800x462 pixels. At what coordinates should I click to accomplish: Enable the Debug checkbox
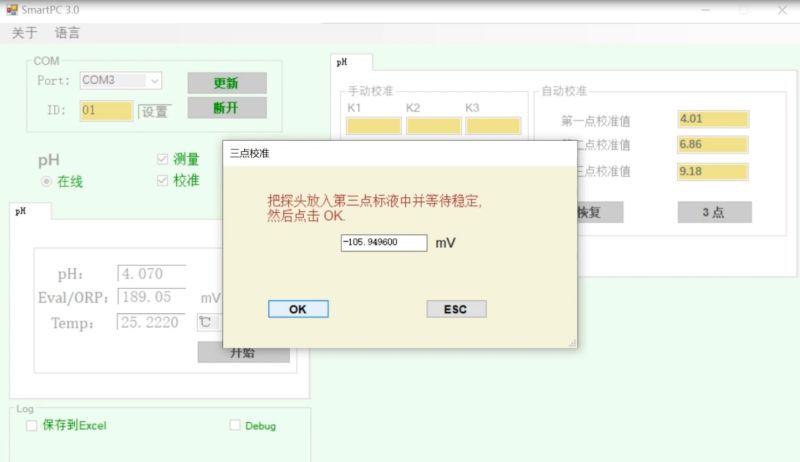(235, 425)
